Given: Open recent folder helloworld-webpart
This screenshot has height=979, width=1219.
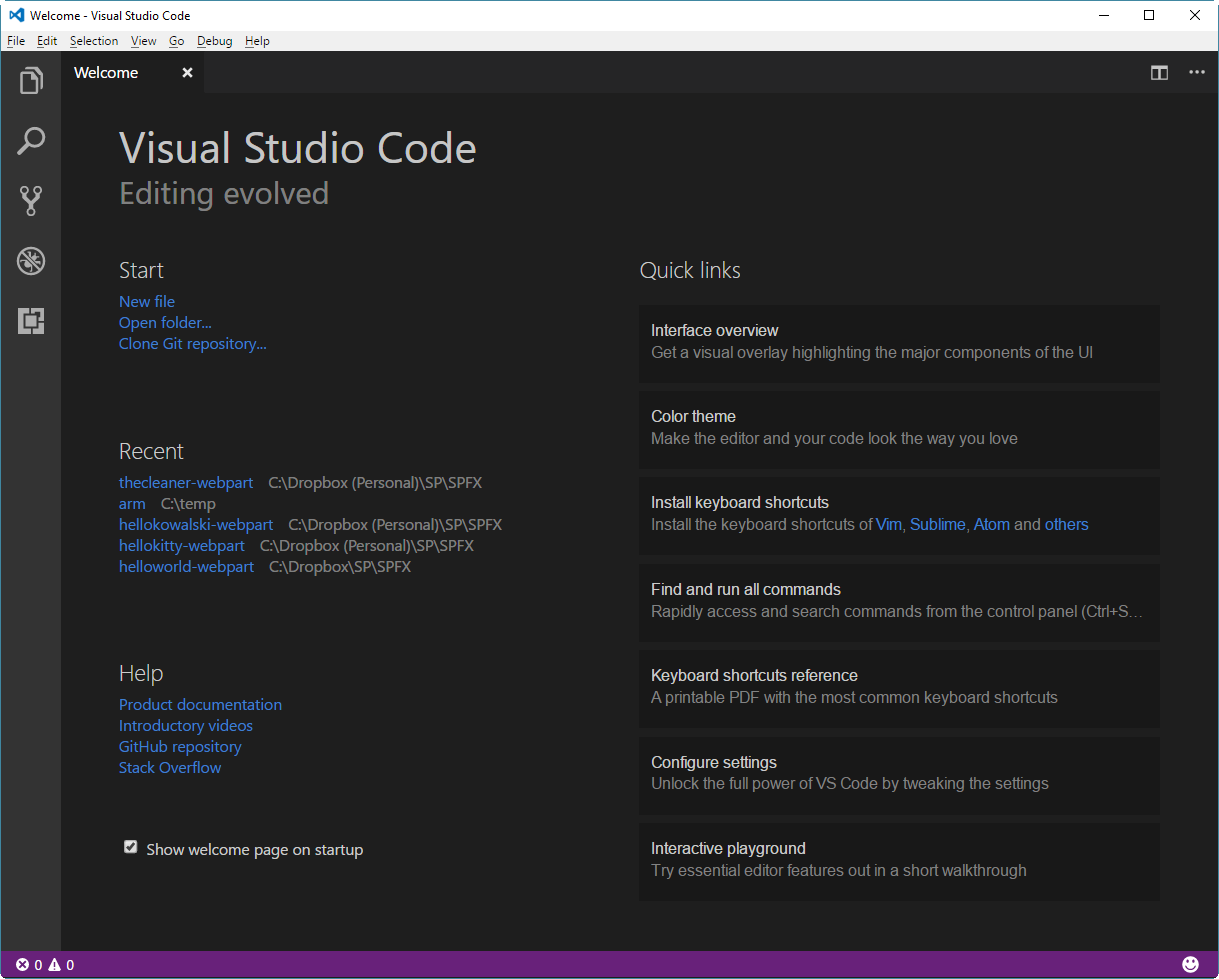Looking at the screenshot, I should (x=187, y=566).
